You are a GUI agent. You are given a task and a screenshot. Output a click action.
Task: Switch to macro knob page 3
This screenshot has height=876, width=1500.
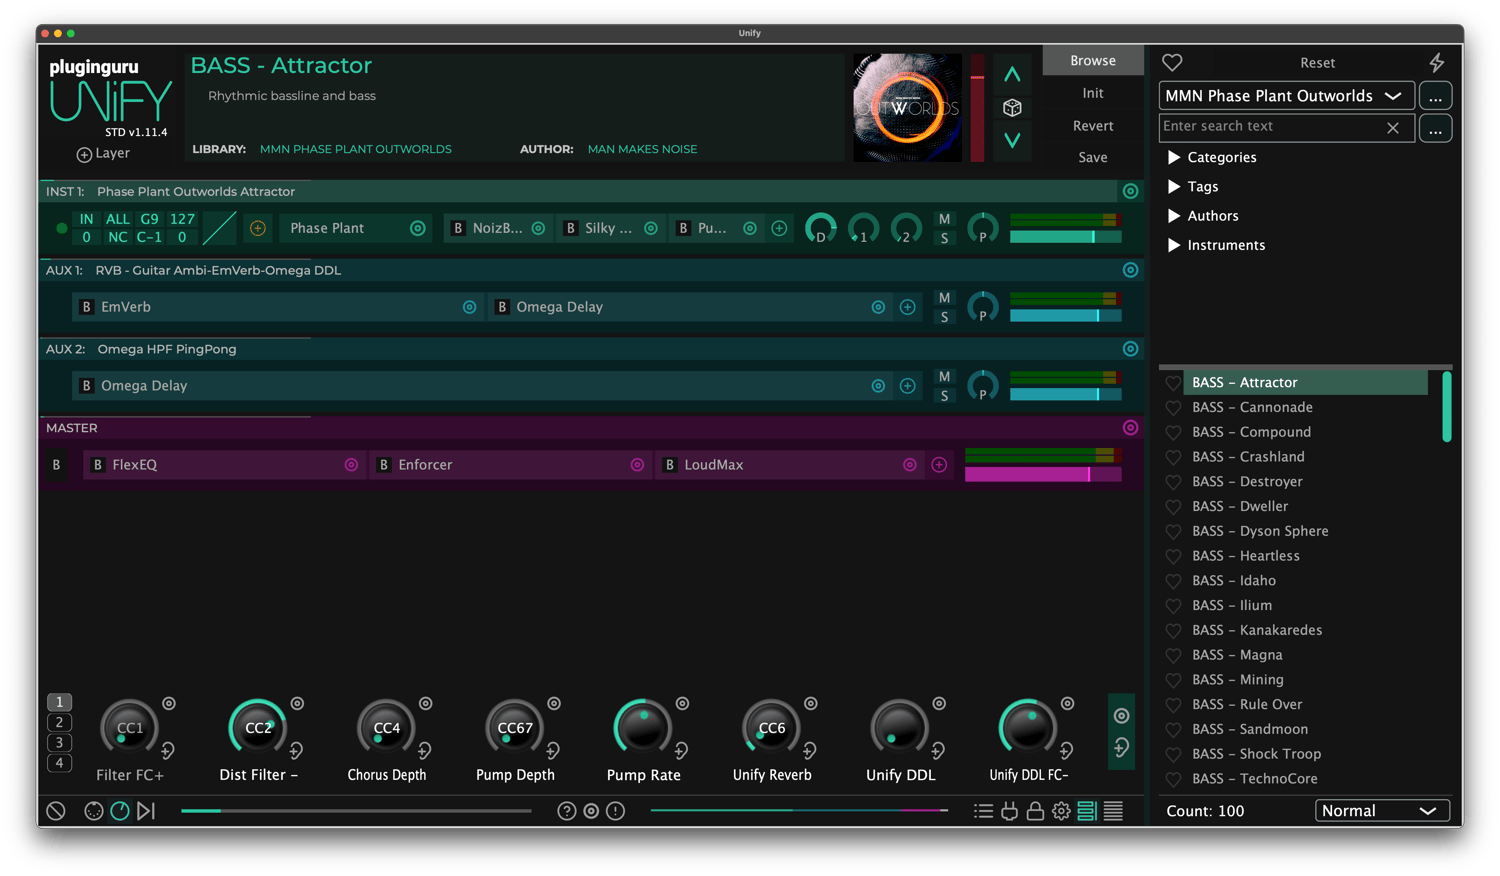coord(59,743)
